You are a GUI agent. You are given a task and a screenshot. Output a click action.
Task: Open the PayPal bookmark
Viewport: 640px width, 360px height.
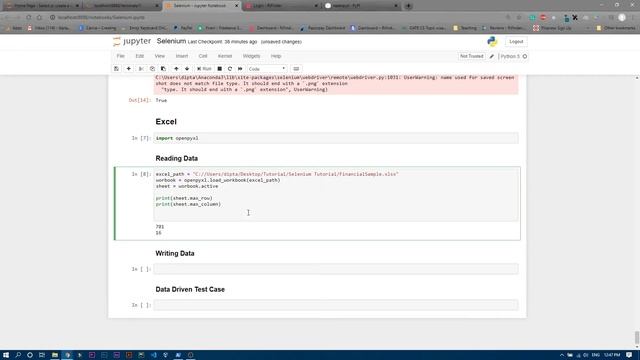(x=183, y=28)
